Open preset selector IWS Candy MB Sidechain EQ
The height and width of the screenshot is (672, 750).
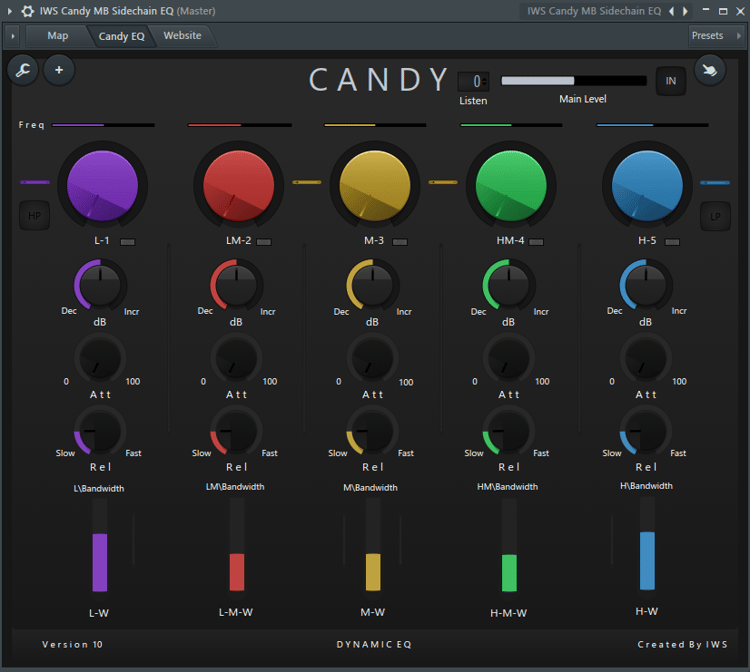point(594,11)
